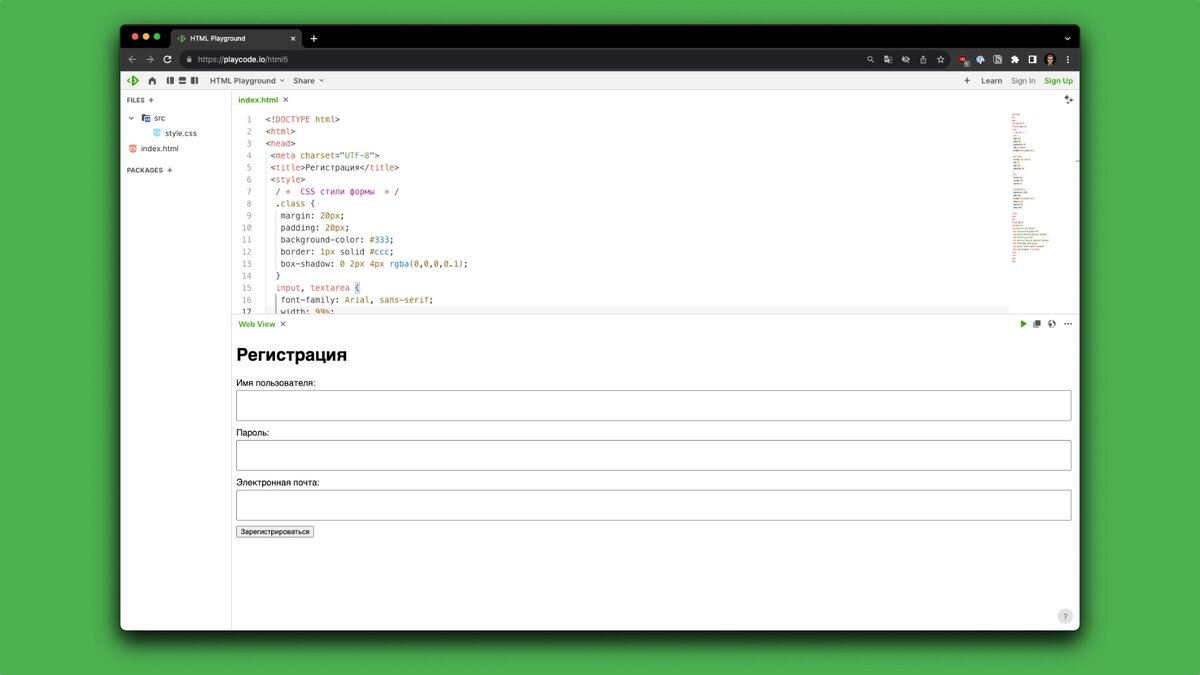Open the Web View three-dots menu
Viewport: 1200px width, 675px height.
click(x=1068, y=324)
